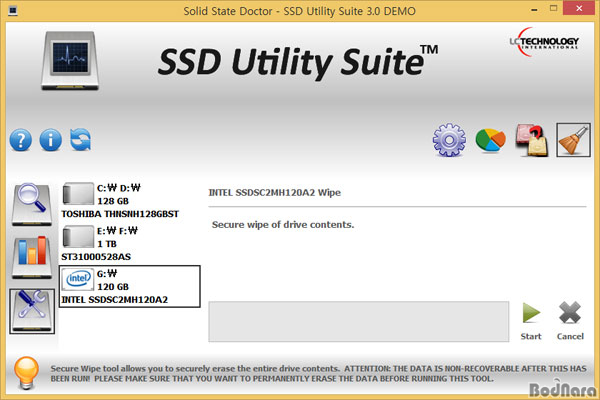Click the empty wipe progress bar
This screenshot has height=400, width=600.
coord(359,322)
